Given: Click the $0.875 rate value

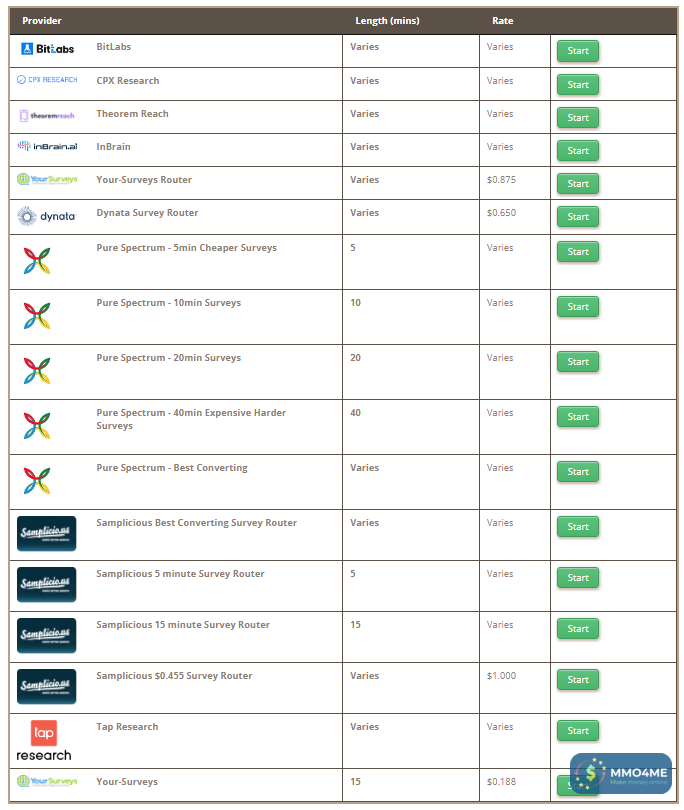Looking at the screenshot, I should [x=501, y=180].
